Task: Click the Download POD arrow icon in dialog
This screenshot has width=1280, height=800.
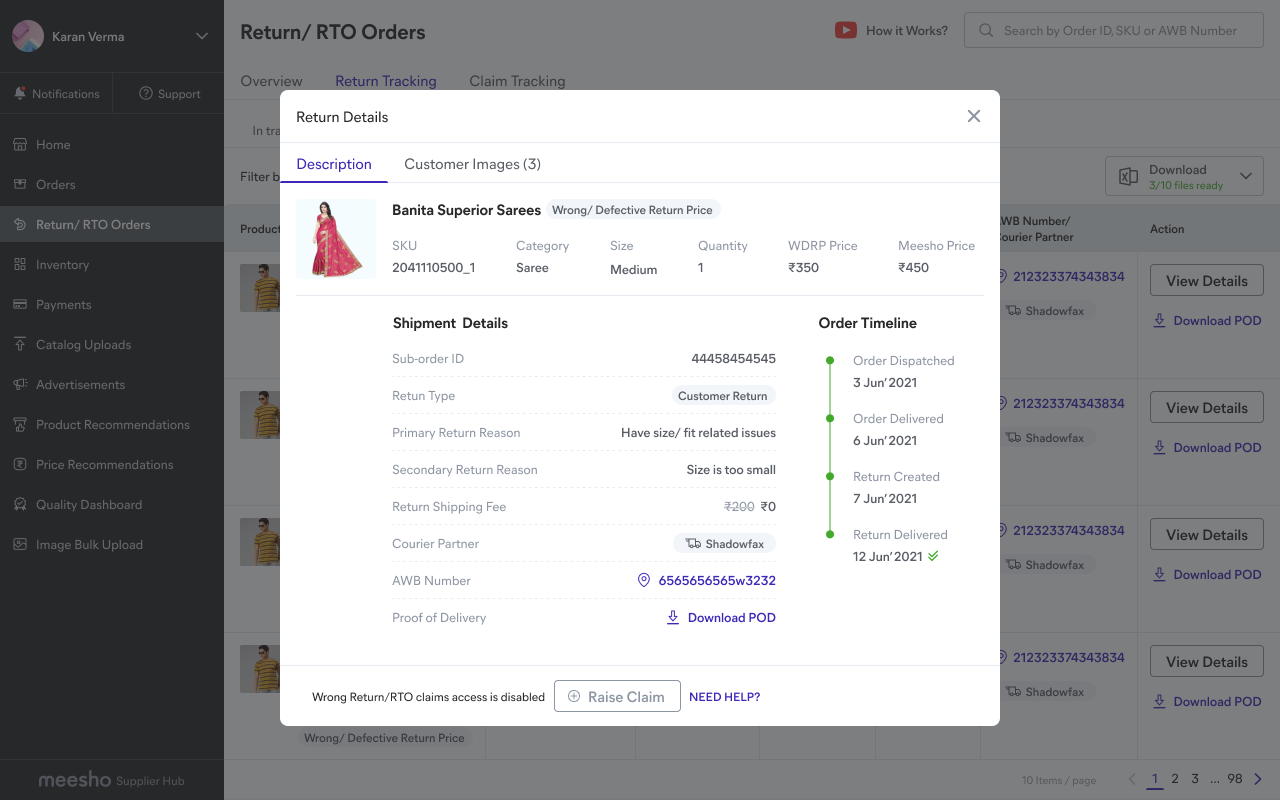Action: click(673, 617)
